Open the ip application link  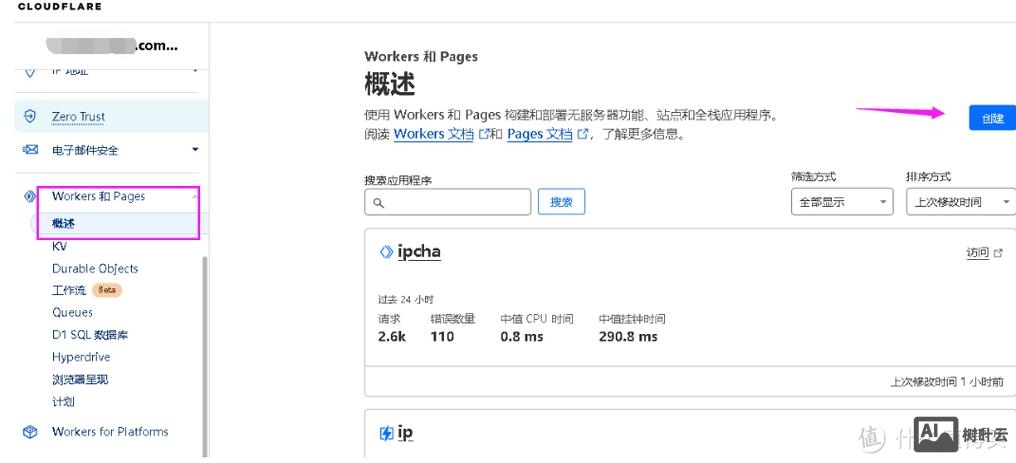(405, 433)
